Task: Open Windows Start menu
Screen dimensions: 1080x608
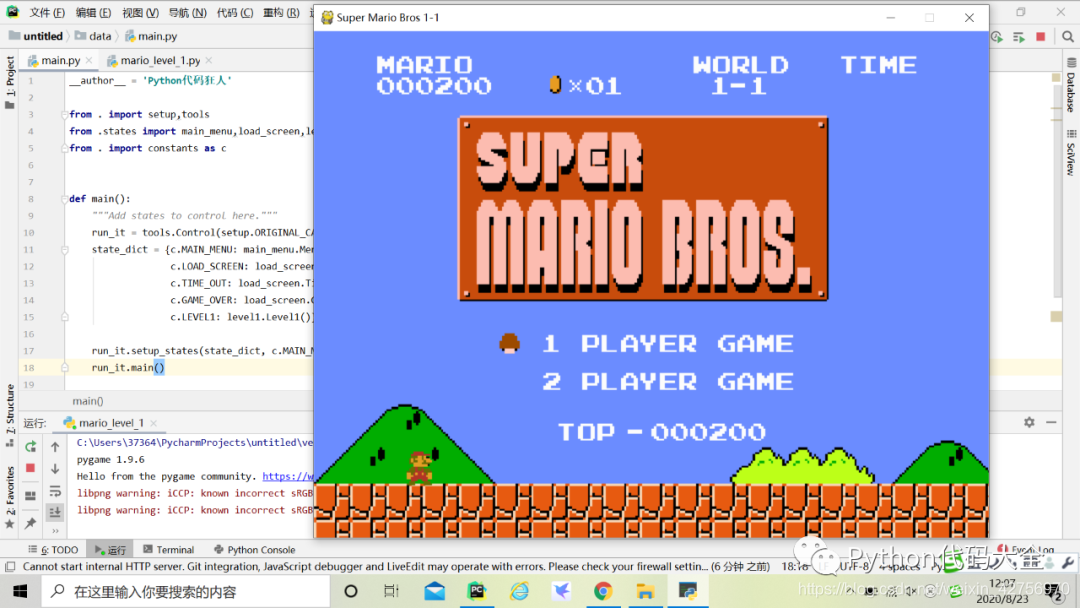Action: [x=20, y=591]
